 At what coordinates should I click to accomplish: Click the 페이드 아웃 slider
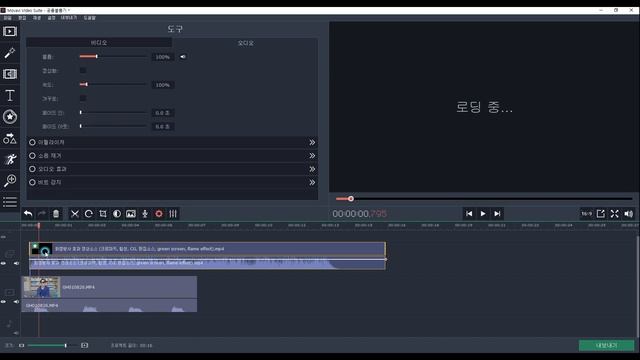coord(113,126)
